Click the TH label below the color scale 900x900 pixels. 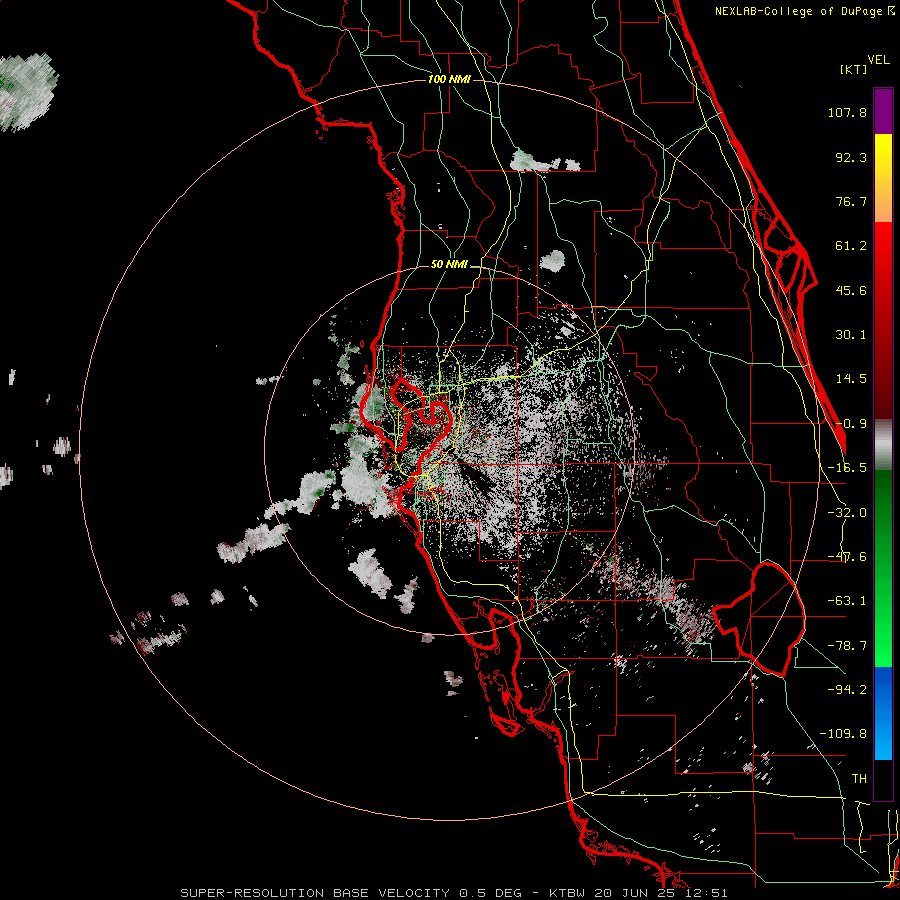pyautogui.click(x=859, y=778)
